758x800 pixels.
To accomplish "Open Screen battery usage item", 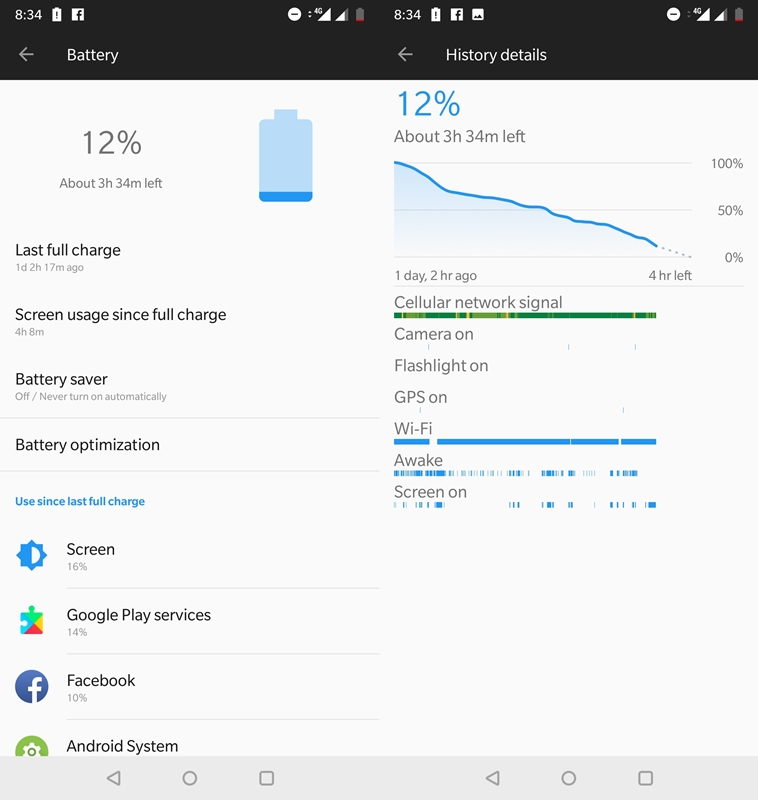I will [x=190, y=556].
